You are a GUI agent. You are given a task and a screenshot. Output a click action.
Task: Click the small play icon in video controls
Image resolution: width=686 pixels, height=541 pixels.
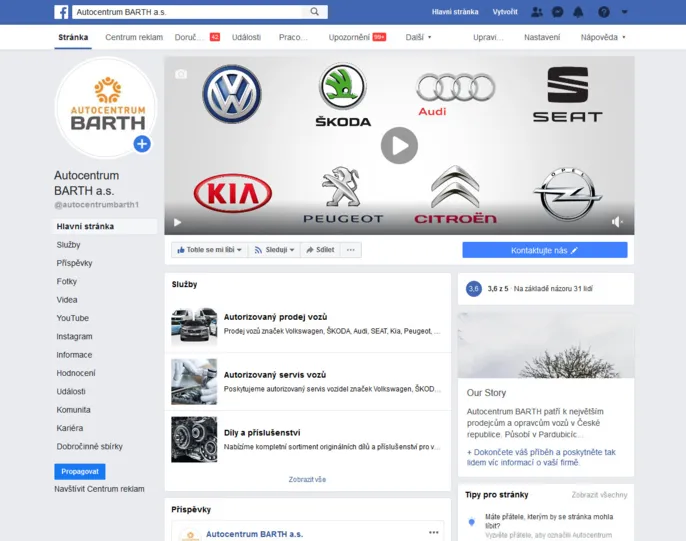(x=177, y=223)
